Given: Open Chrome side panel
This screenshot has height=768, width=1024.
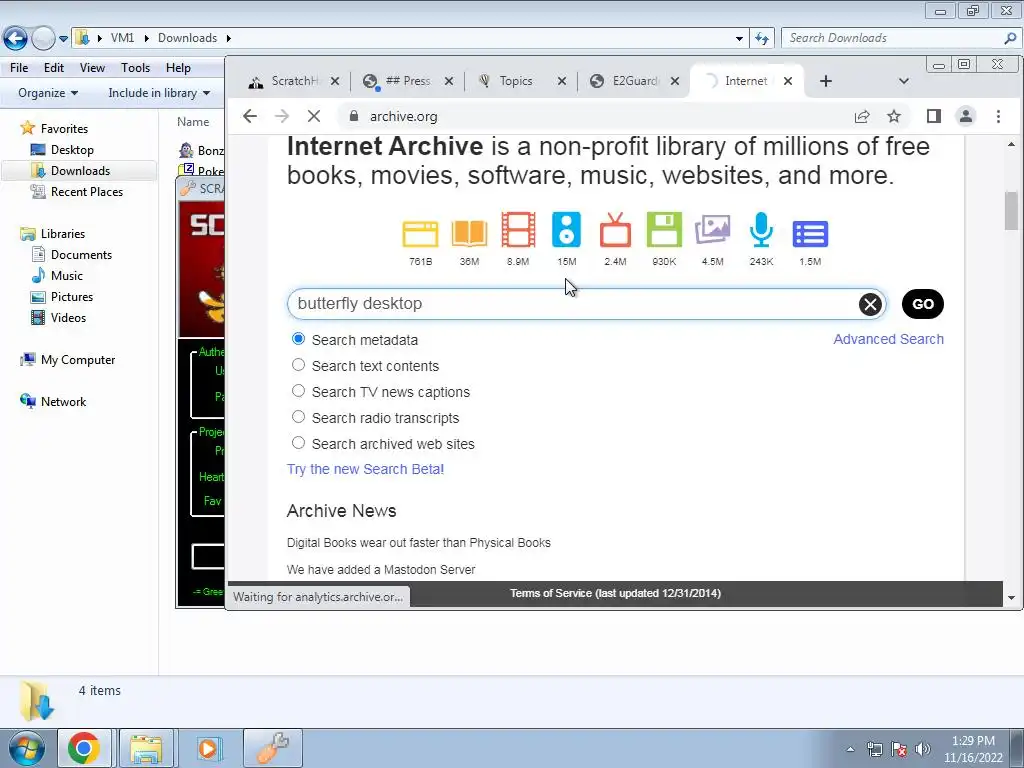Looking at the screenshot, I should point(933,116).
